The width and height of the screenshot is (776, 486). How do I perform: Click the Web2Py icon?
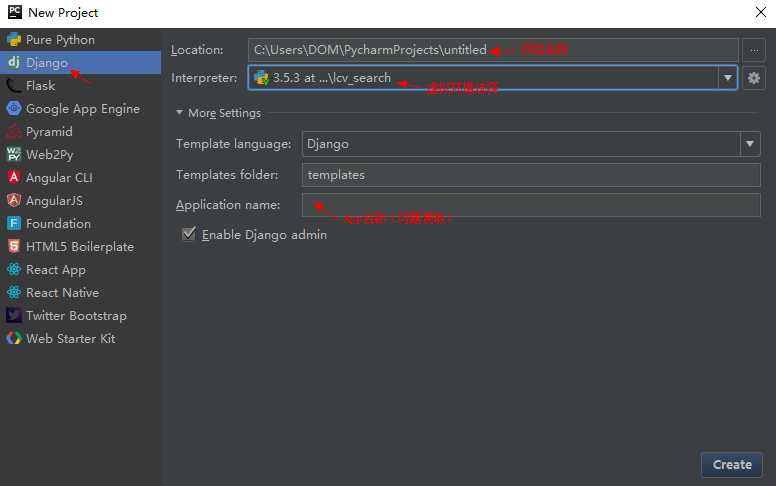tap(14, 154)
